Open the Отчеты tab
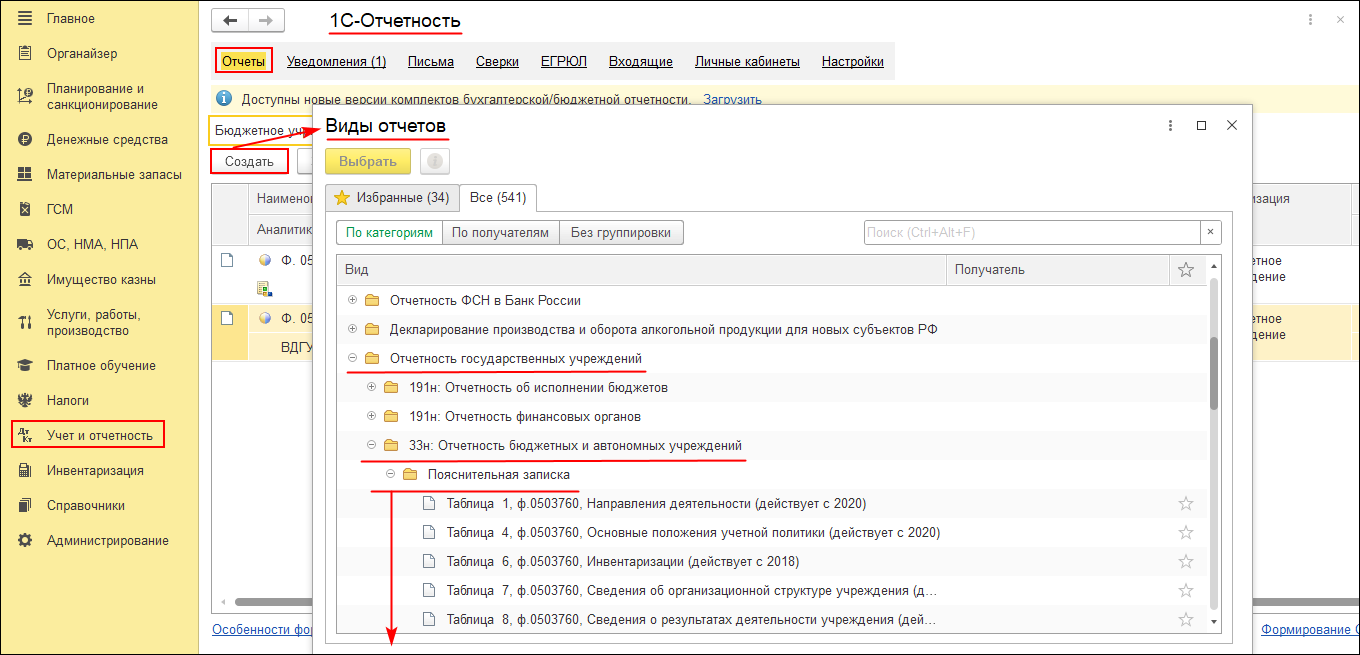The width and height of the screenshot is (1360, 655). (x=243, y=62)
